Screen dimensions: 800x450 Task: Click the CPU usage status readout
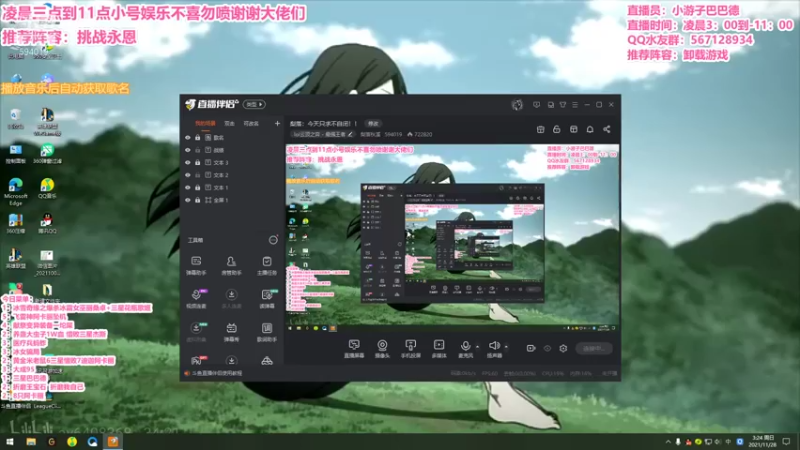[x=553, y=373]
